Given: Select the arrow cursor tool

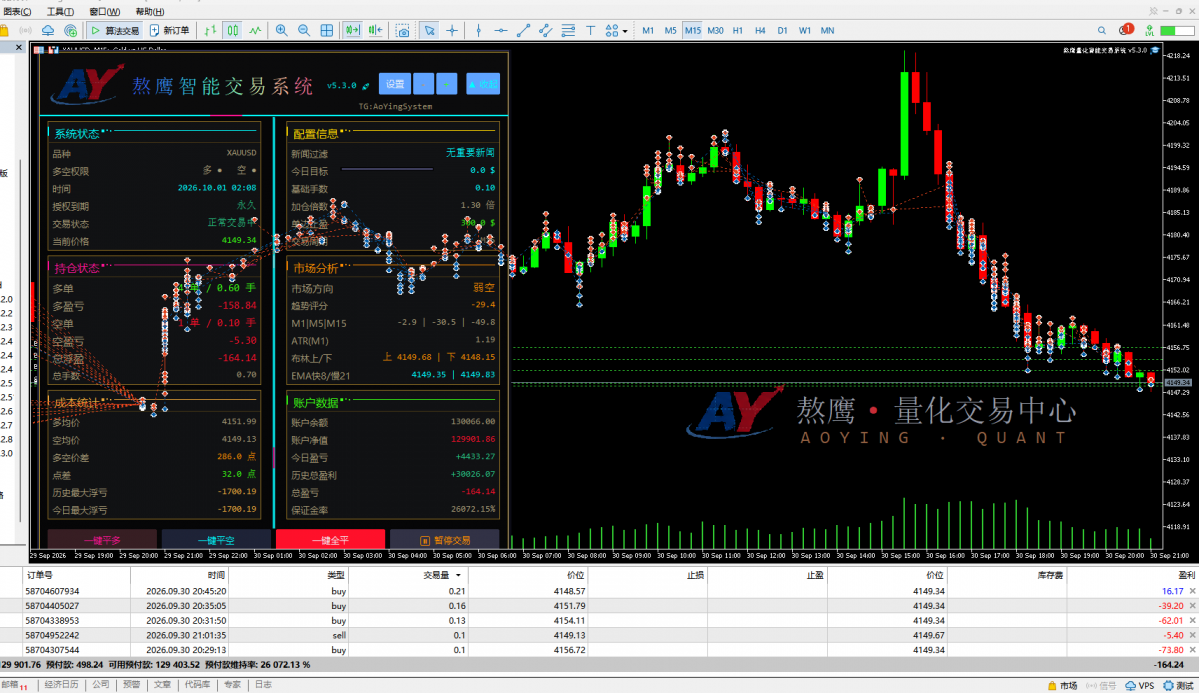Looking at the screenshot, I should [x=430, y=31].
